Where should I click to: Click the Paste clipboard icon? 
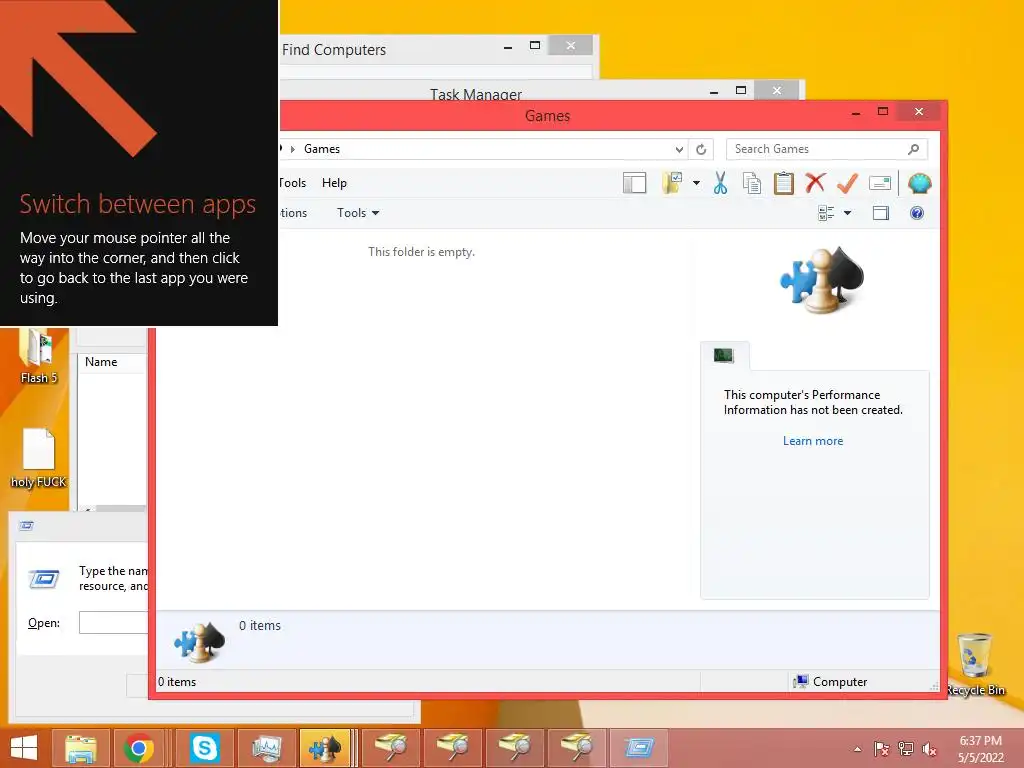coord(784,184)
